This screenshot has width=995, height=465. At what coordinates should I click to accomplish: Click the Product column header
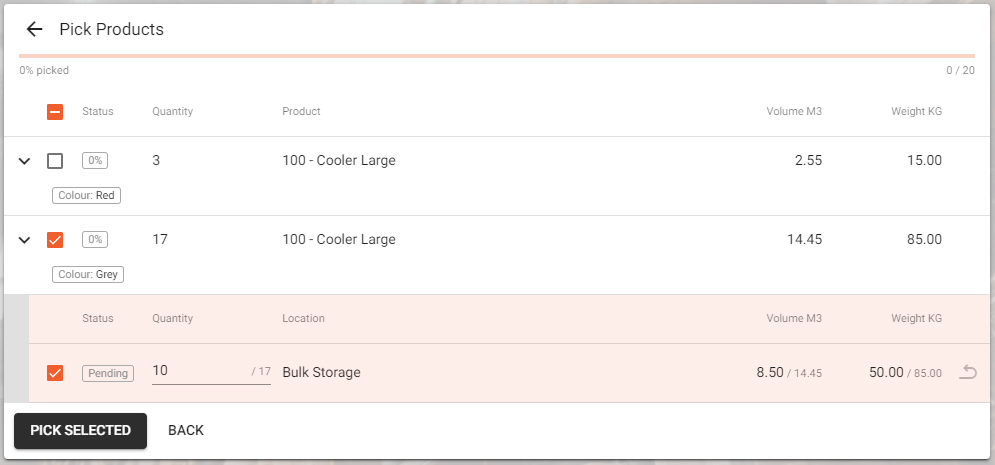click(x=301, y=111)
